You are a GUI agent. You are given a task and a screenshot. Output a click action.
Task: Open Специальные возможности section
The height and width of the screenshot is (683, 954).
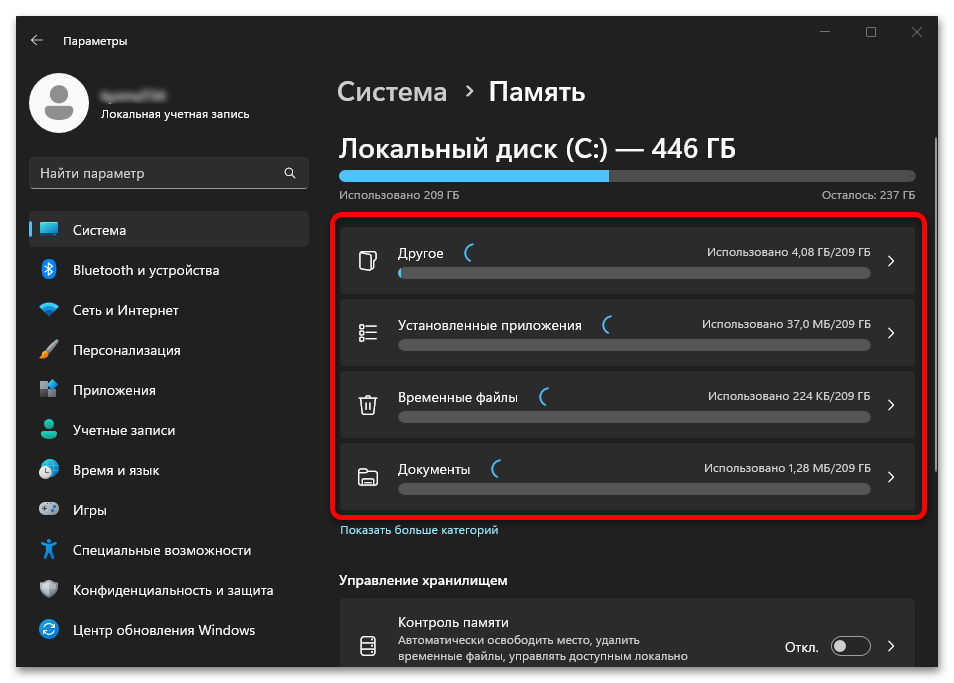pyautogui.click(x=169, y=549)
